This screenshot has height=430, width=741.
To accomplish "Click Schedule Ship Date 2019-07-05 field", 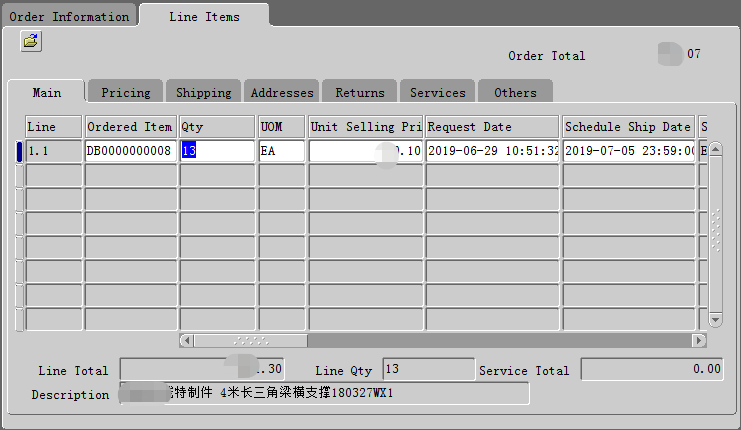I will click(x=629, y=151).
